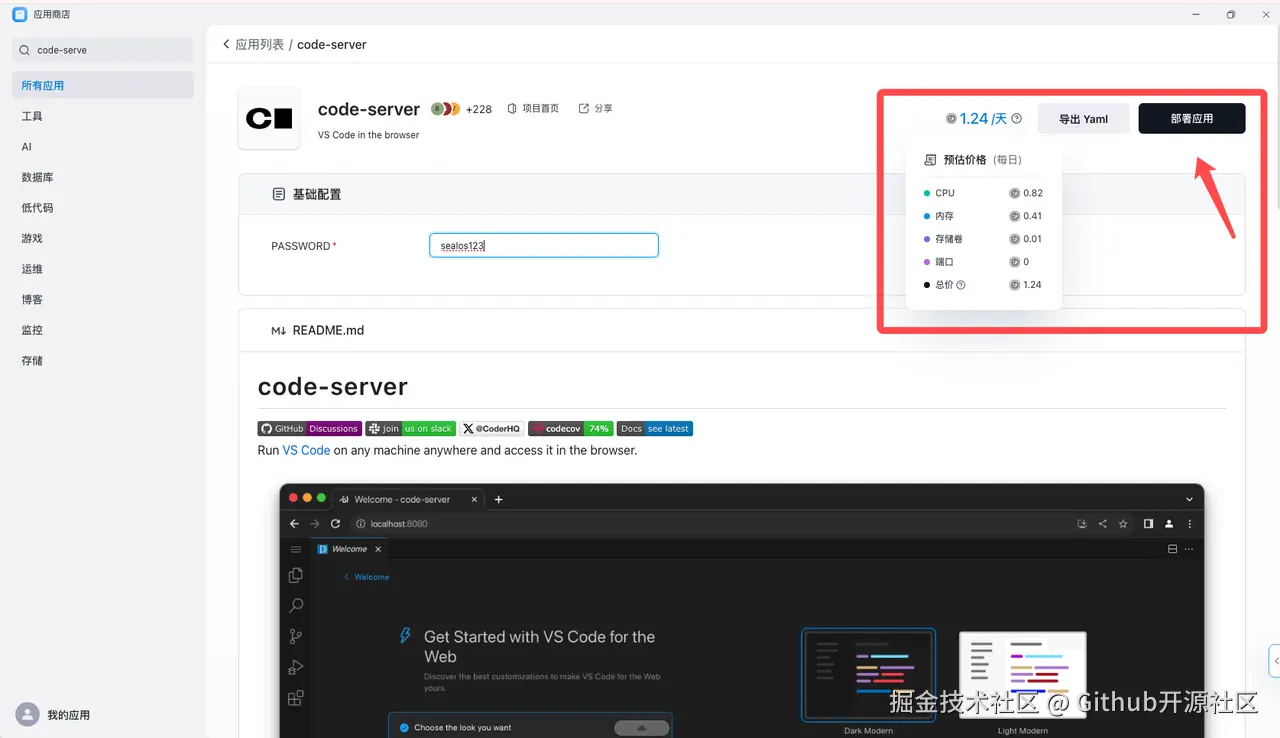Screen dimensions: 1280x738
Task: Click the 端口 price row showing 0
Action: click(983, 262)
